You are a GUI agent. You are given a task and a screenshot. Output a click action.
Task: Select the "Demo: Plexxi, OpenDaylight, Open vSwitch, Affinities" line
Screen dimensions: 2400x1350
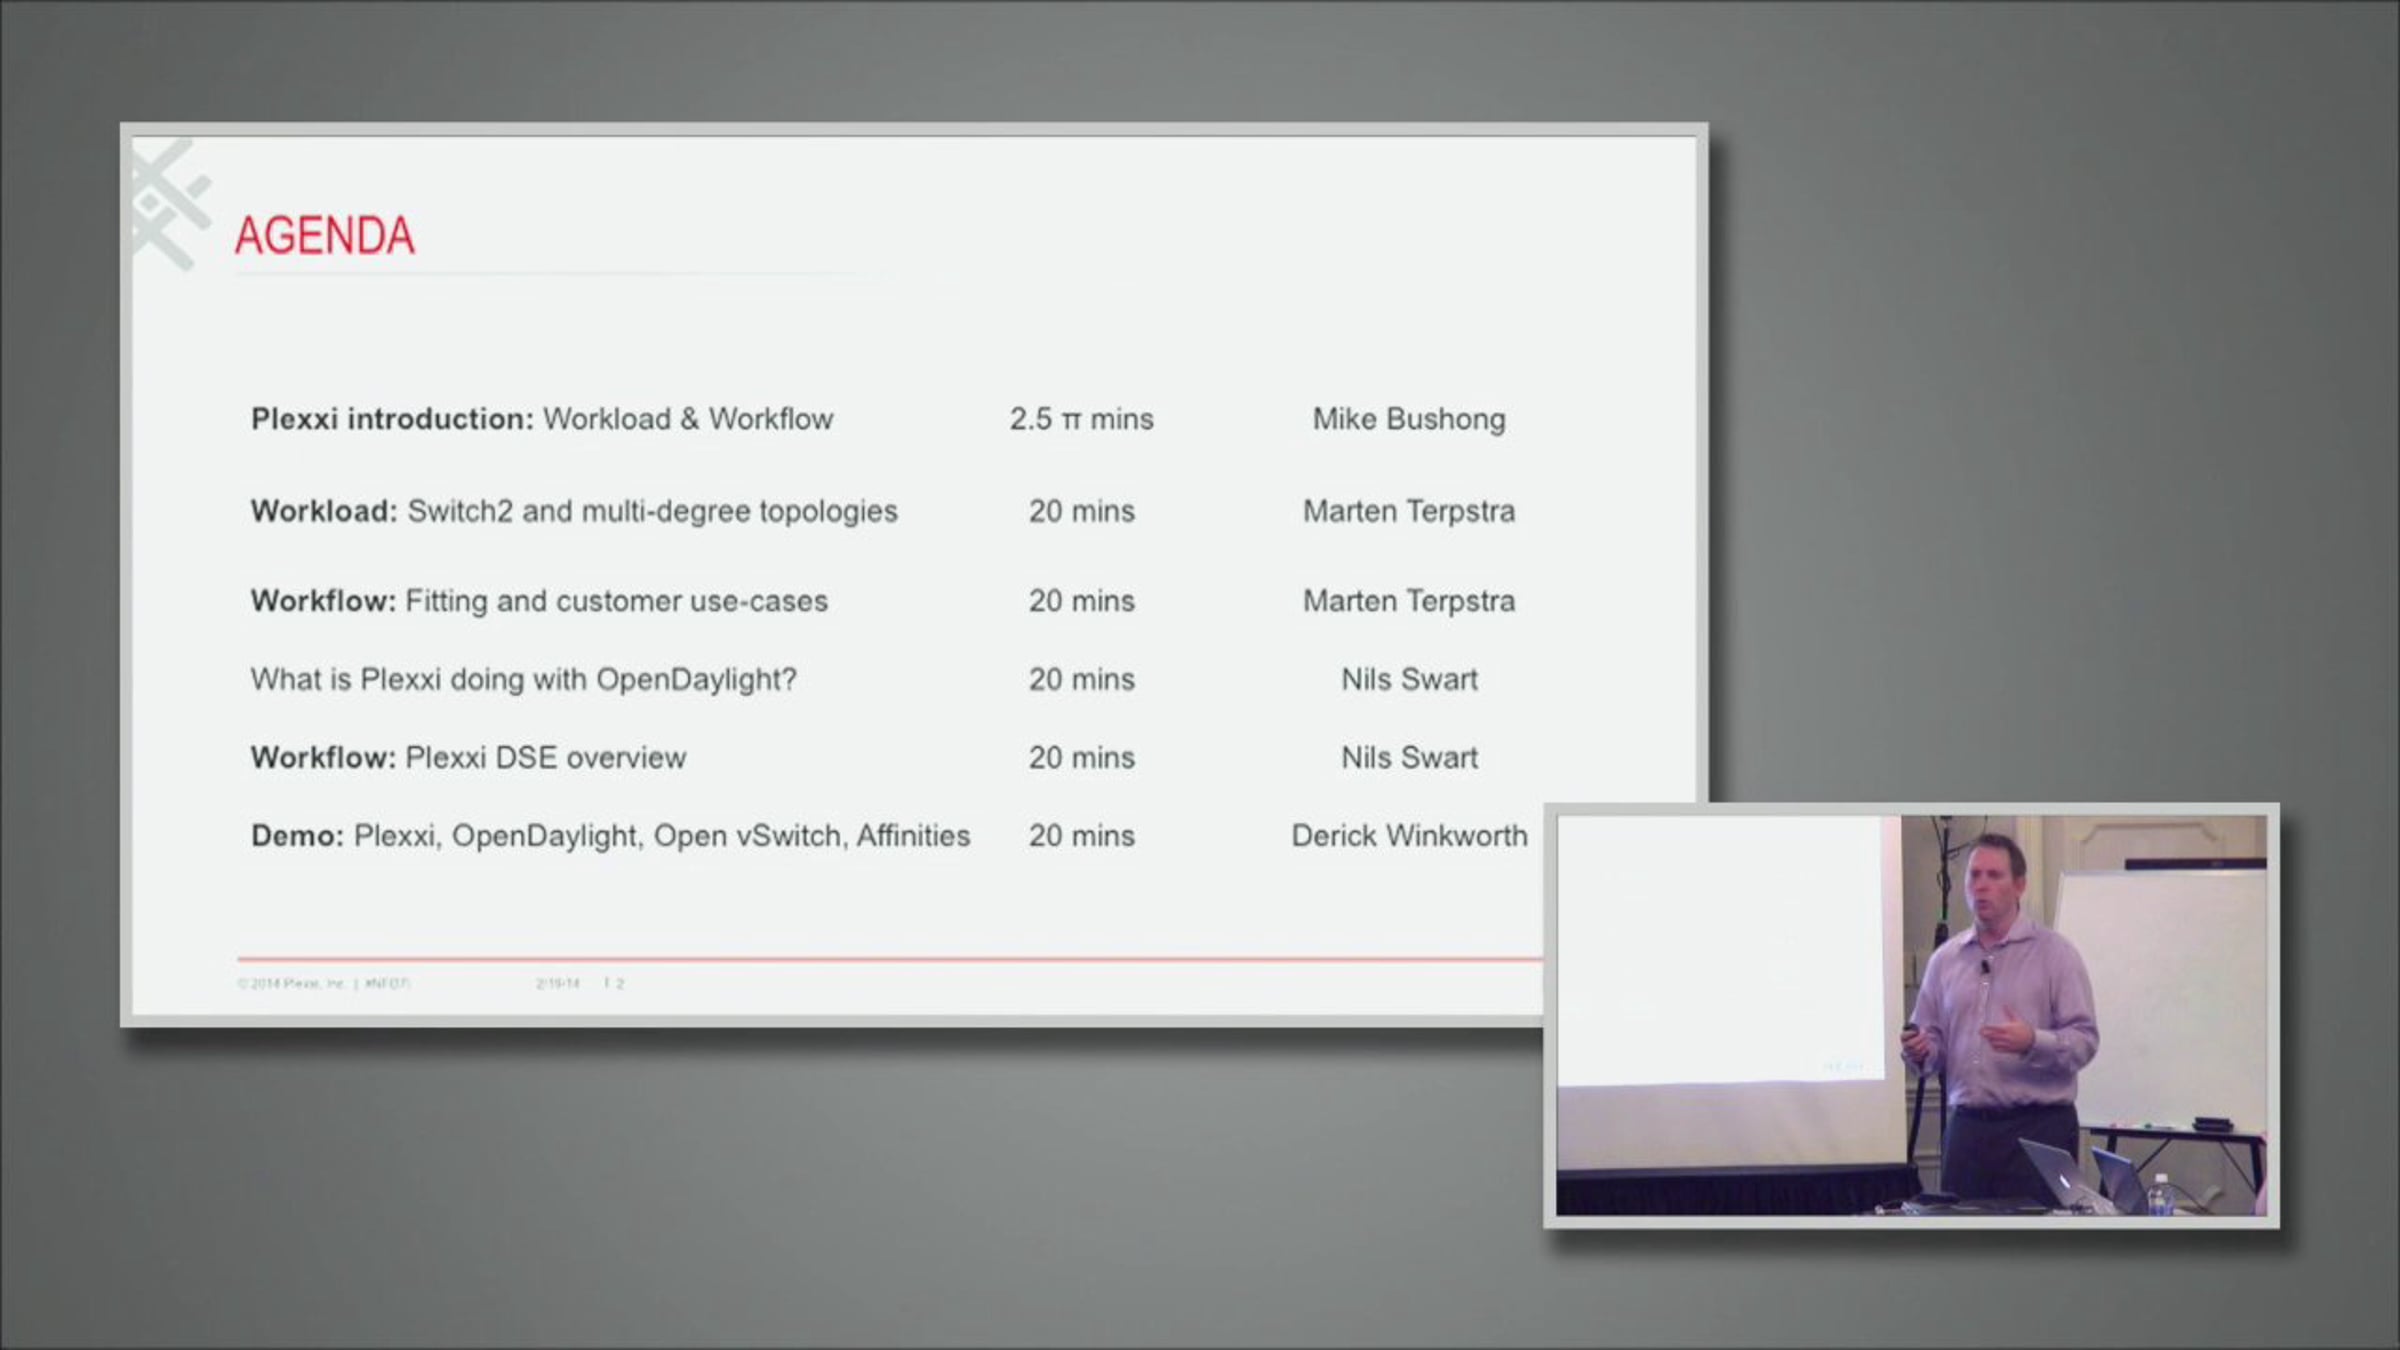tap(610, 835)
